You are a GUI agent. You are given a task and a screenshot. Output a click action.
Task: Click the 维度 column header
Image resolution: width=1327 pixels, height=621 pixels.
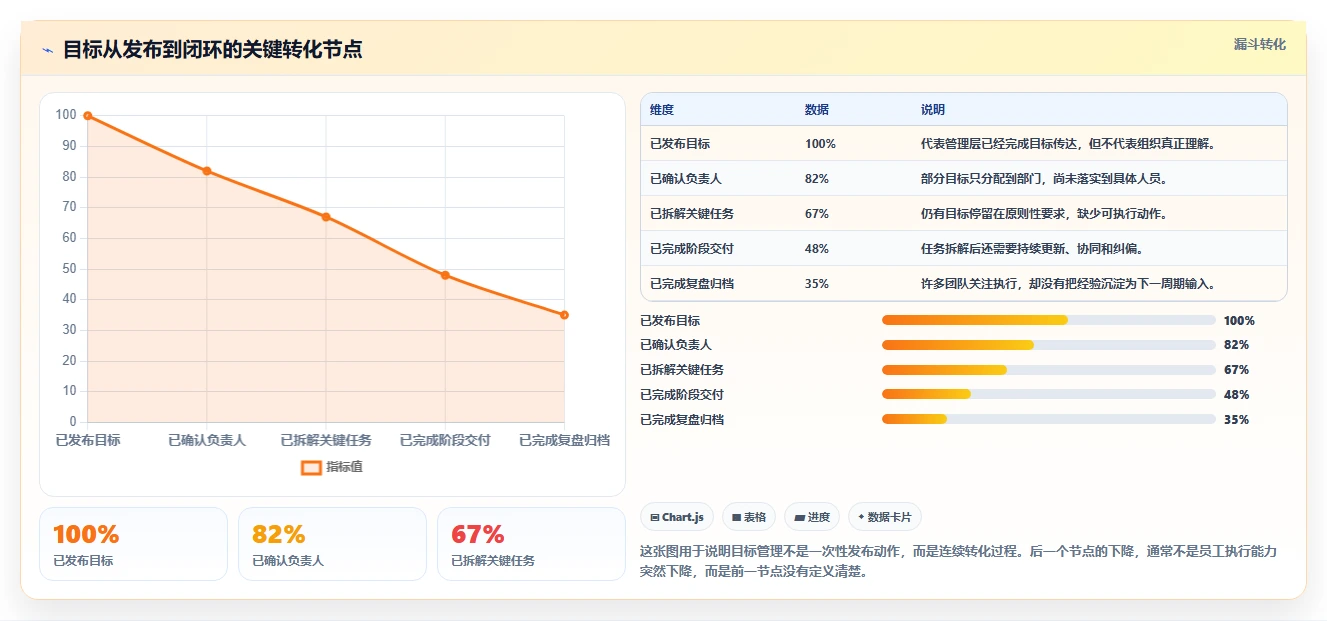[662, 110]
